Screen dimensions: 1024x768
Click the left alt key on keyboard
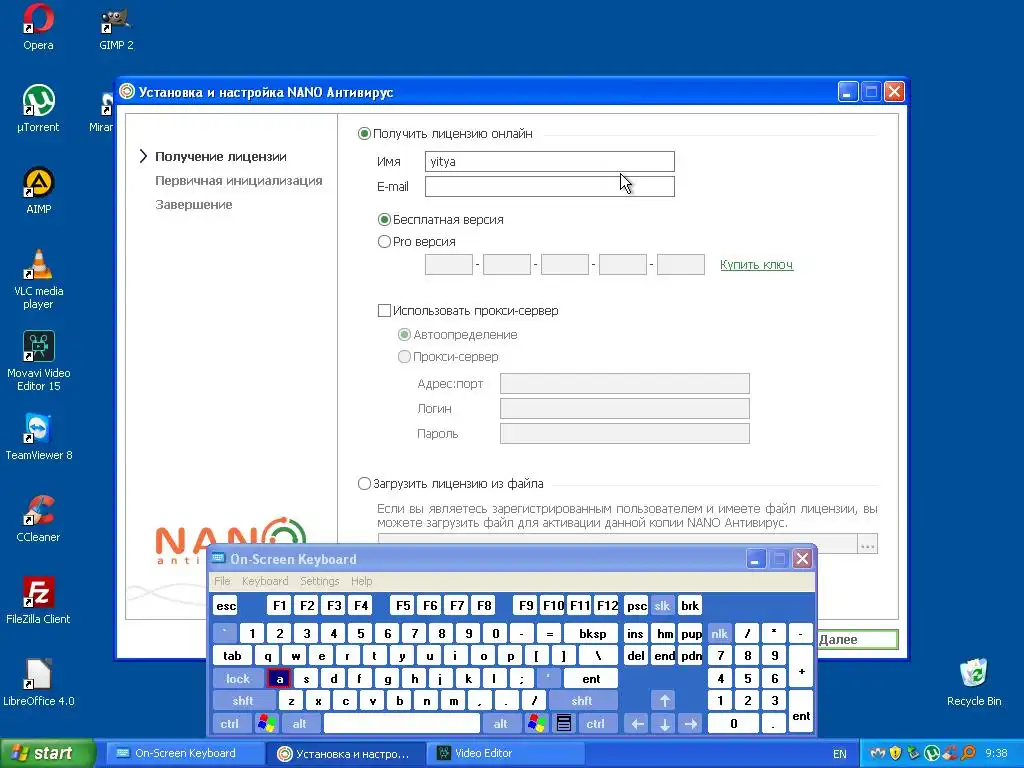tap(300, 724)
